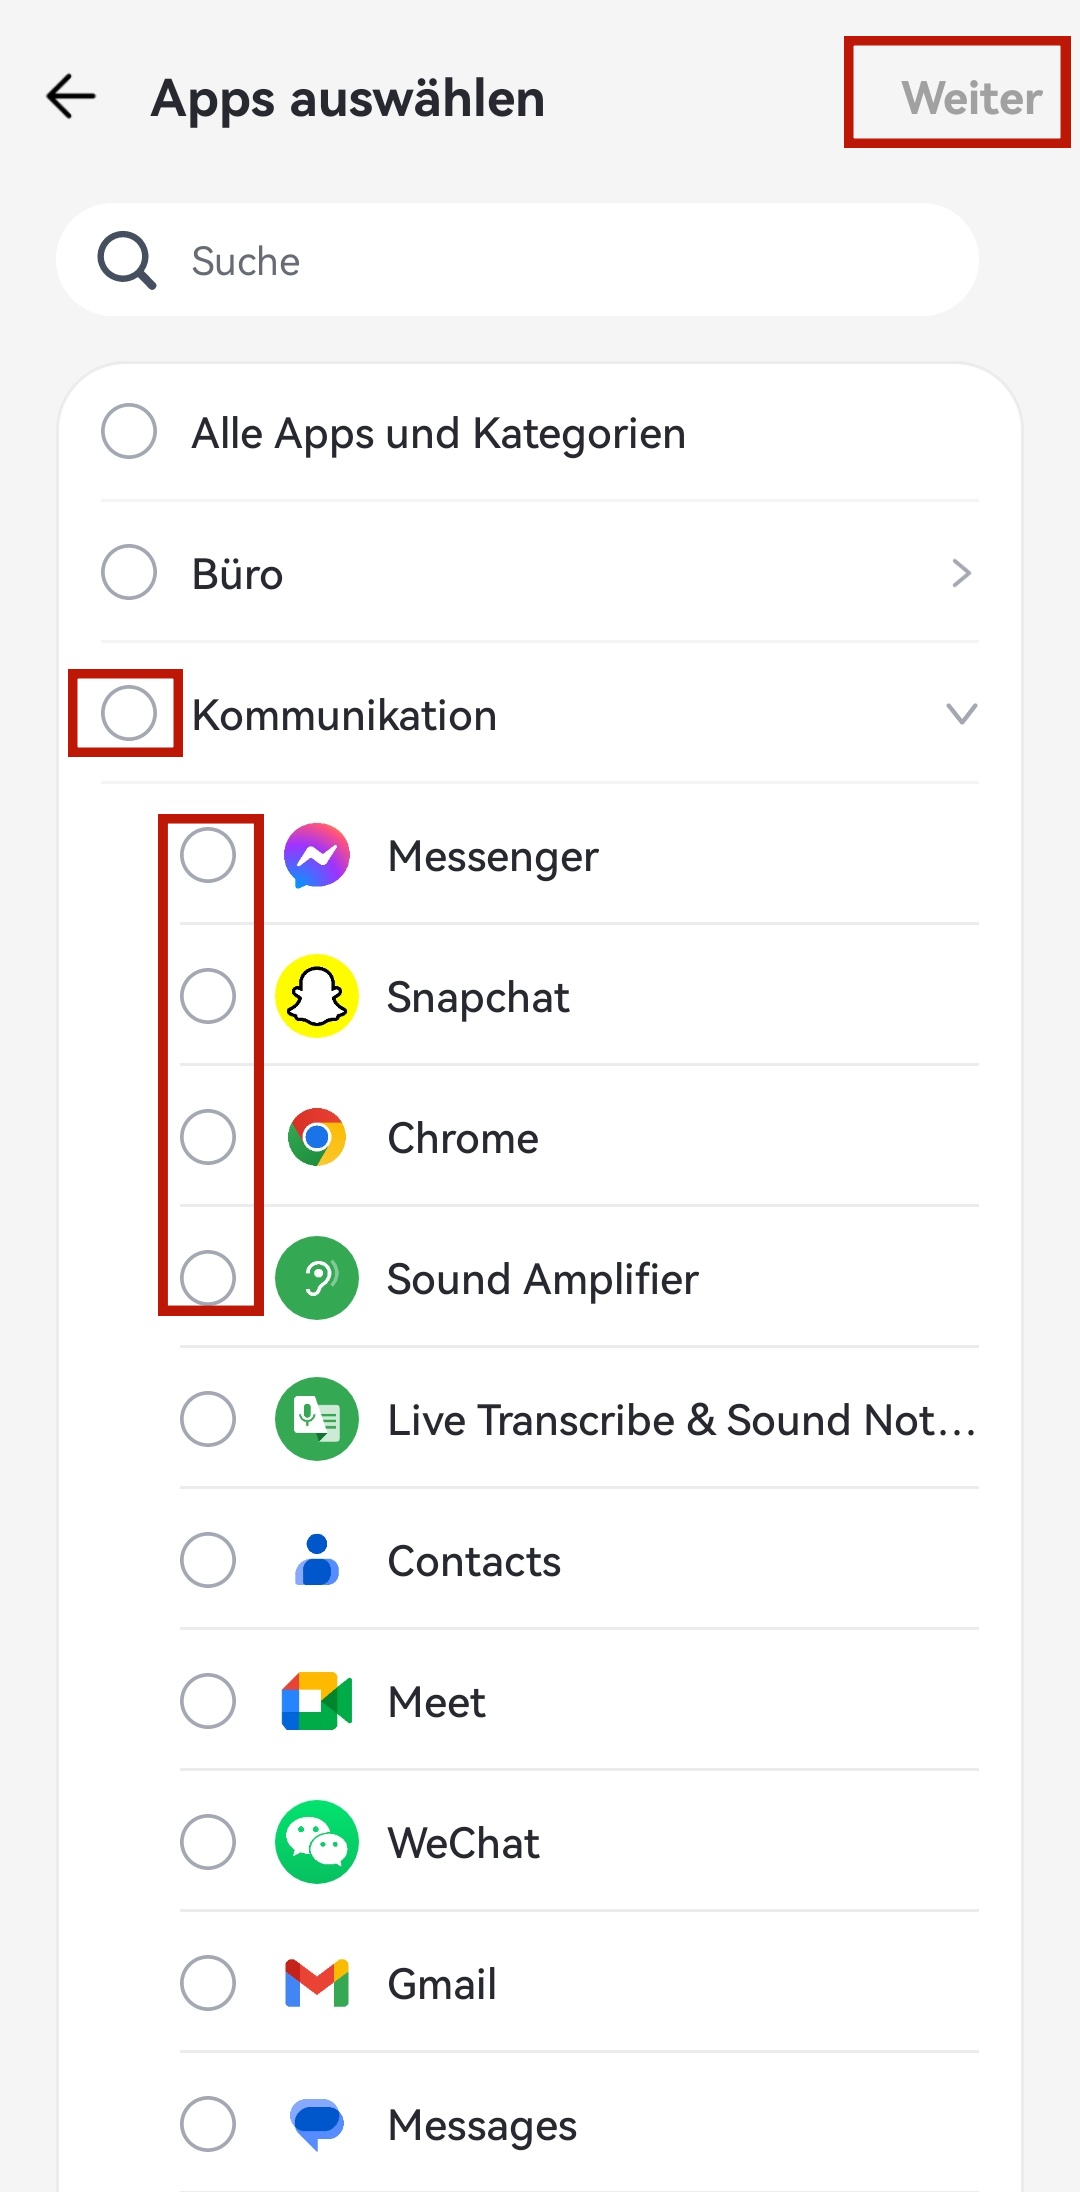The height and width of the screenshot is (2192, 1080).
Task: Select the Alle Apps und Kategorien radio button
Action: (x=129, y=432)
